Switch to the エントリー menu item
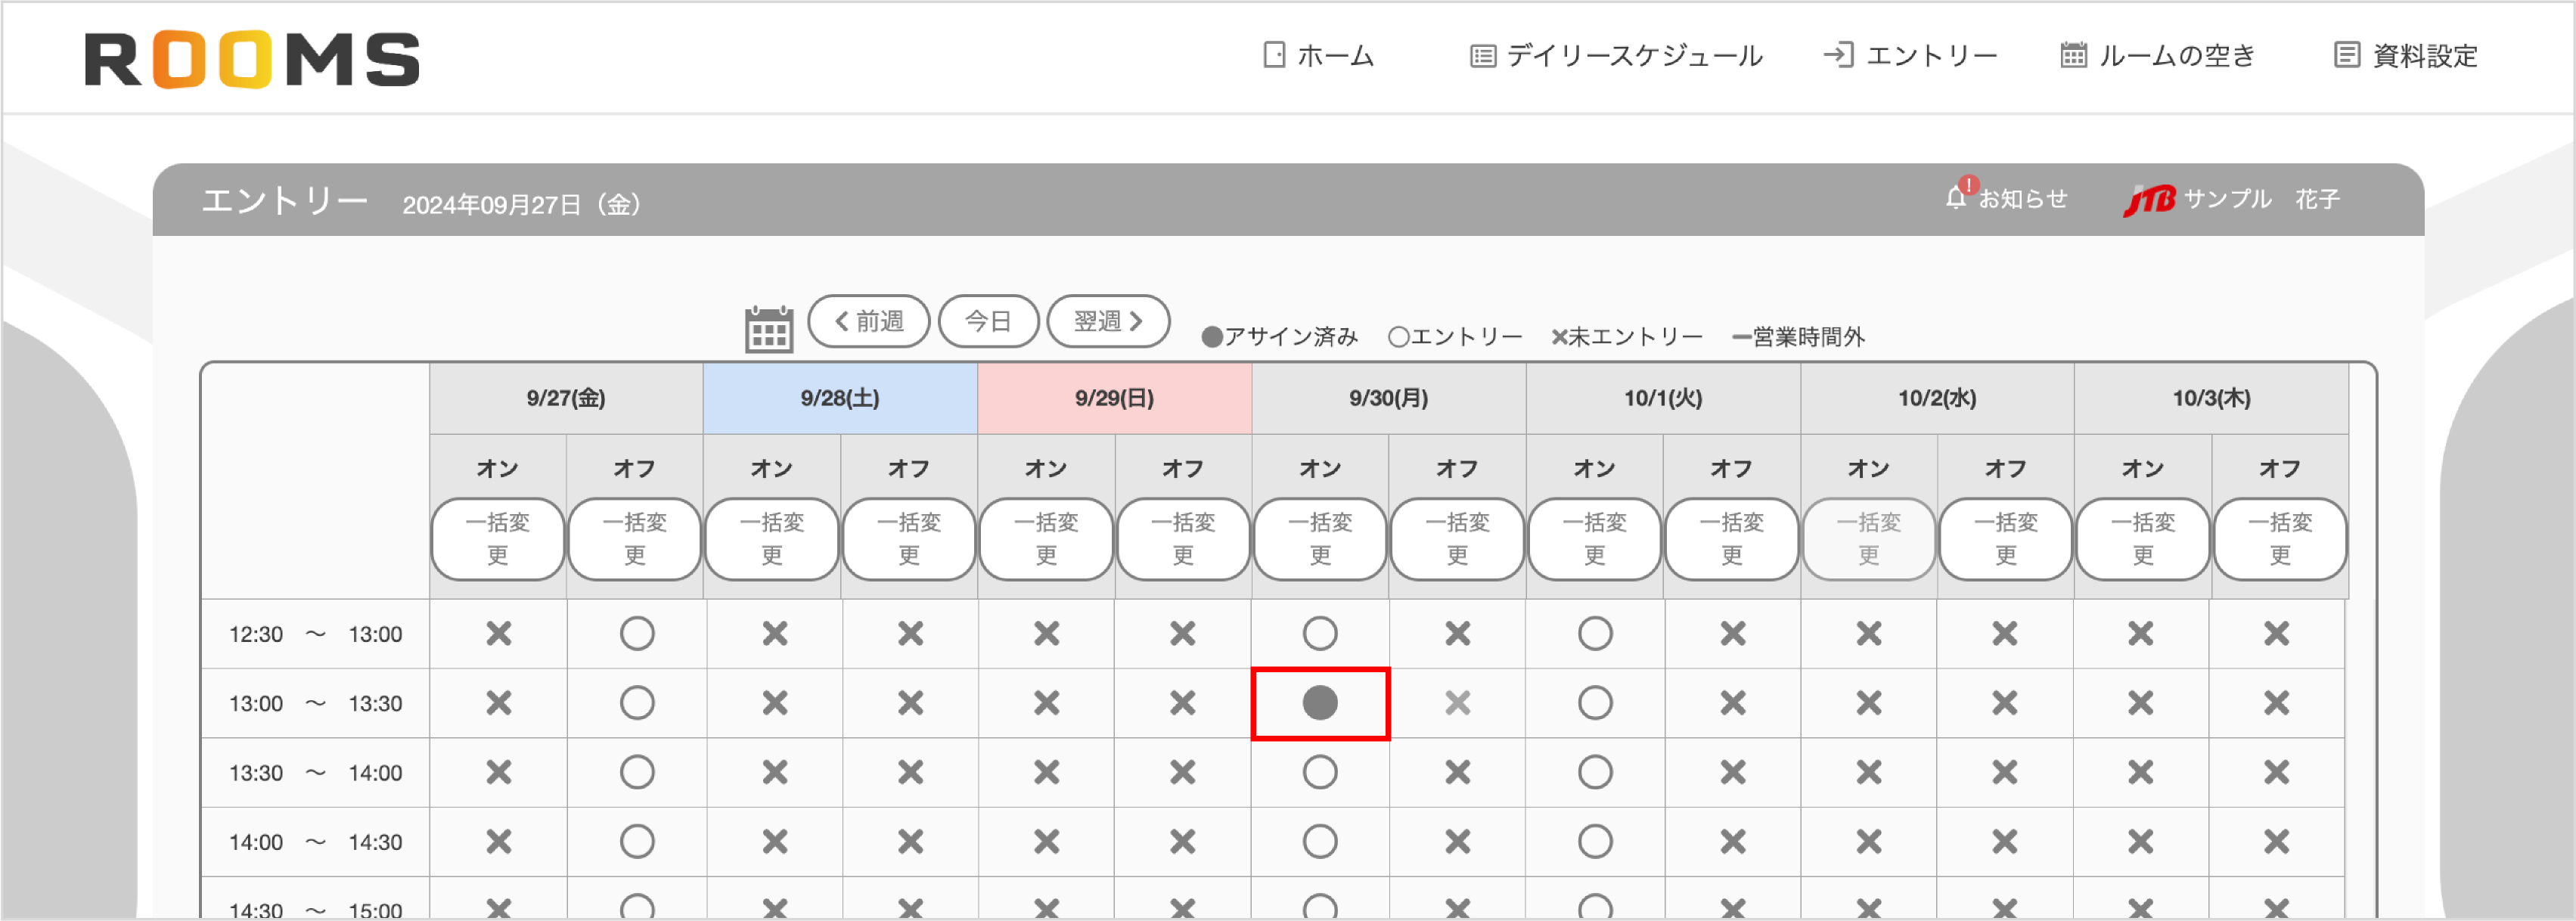2576x921 pixels. point(1931,56)
